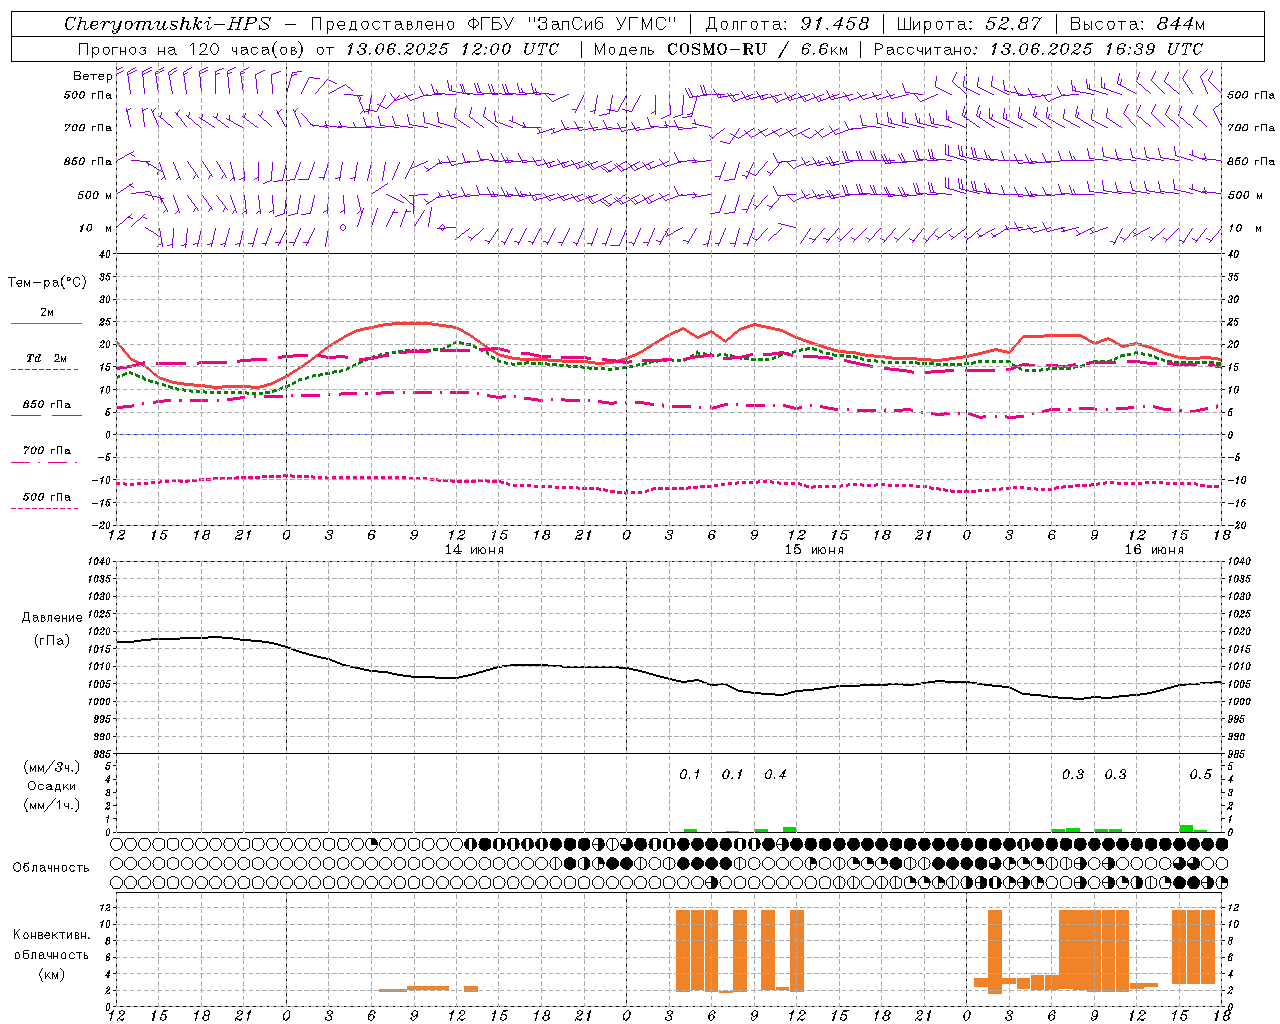1280x1024 pixels.
Task: Click the Осадки panel label
Action: tap(52, 786)
